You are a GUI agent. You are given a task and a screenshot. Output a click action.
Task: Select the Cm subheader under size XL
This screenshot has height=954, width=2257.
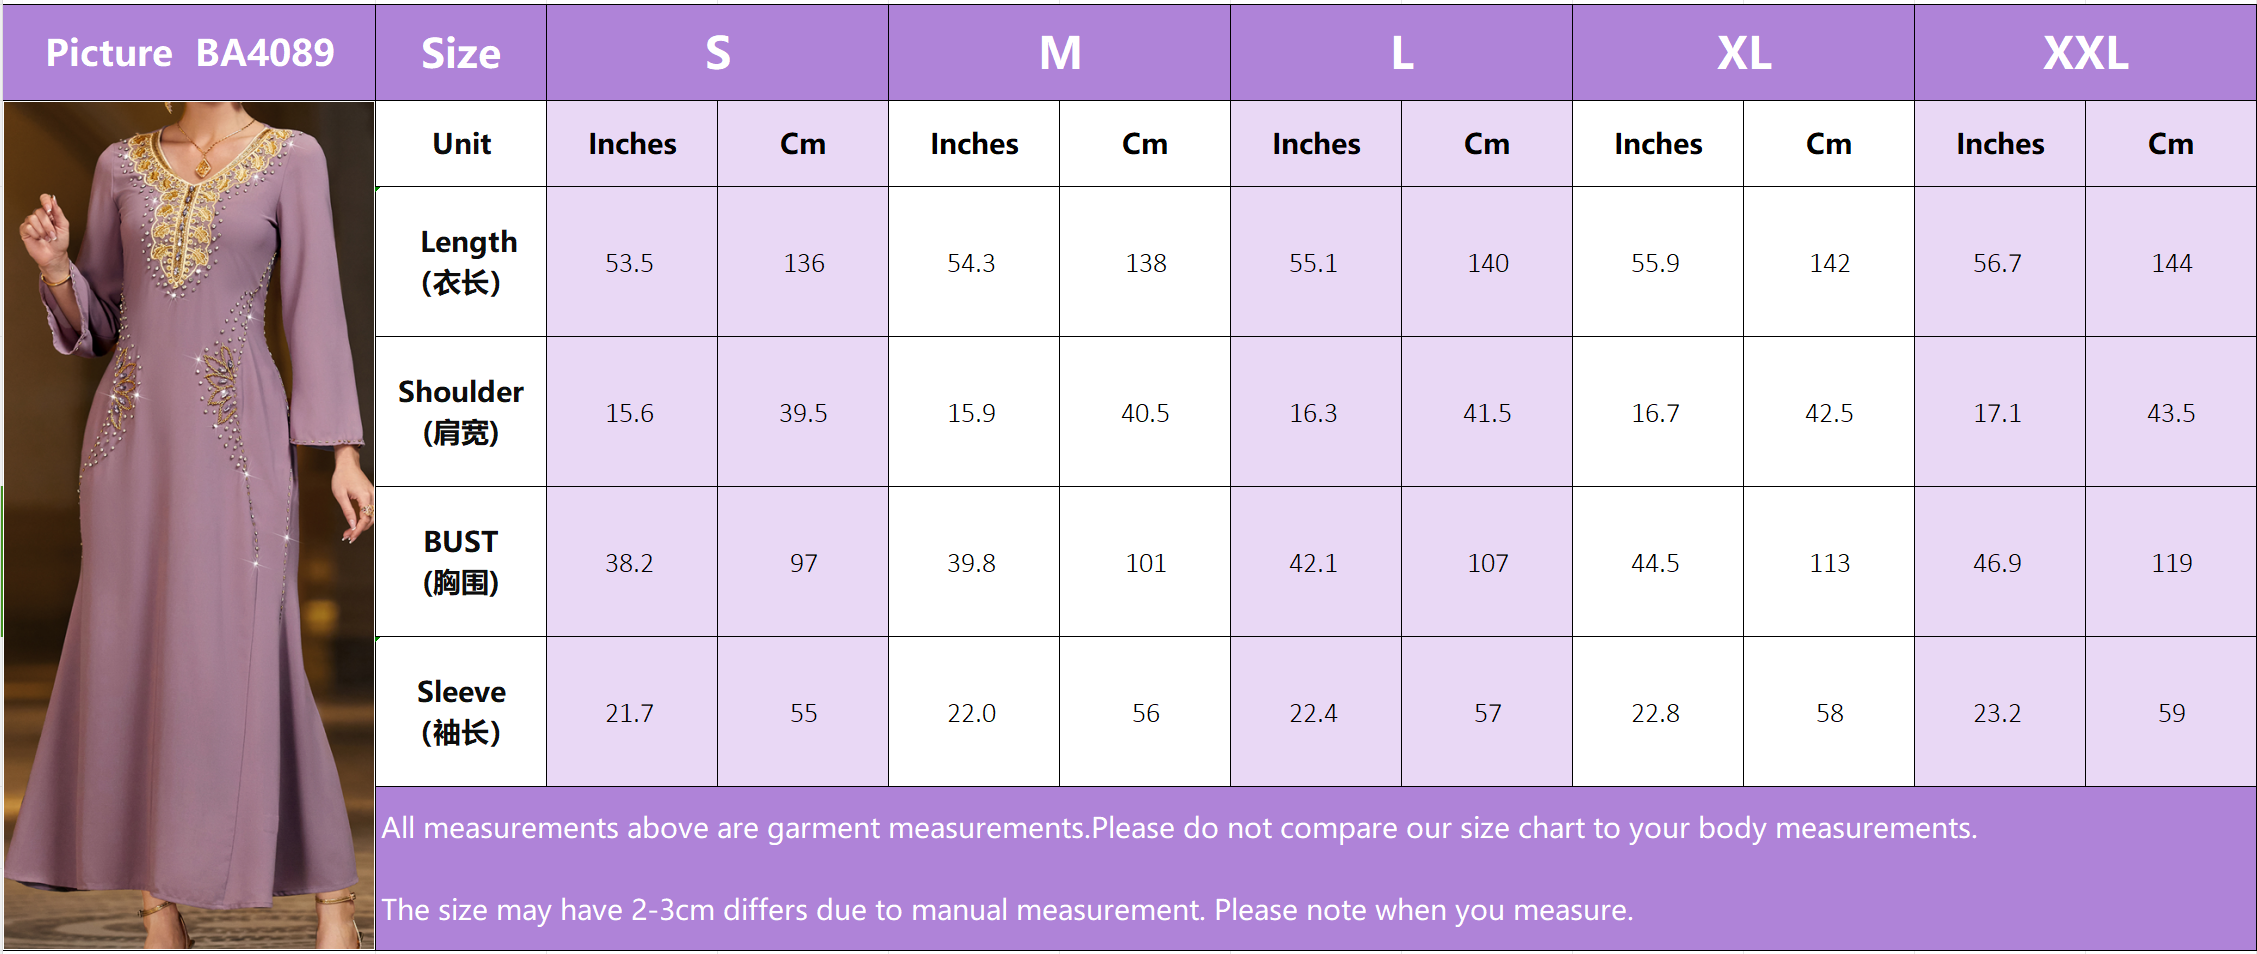[1828, 144]
